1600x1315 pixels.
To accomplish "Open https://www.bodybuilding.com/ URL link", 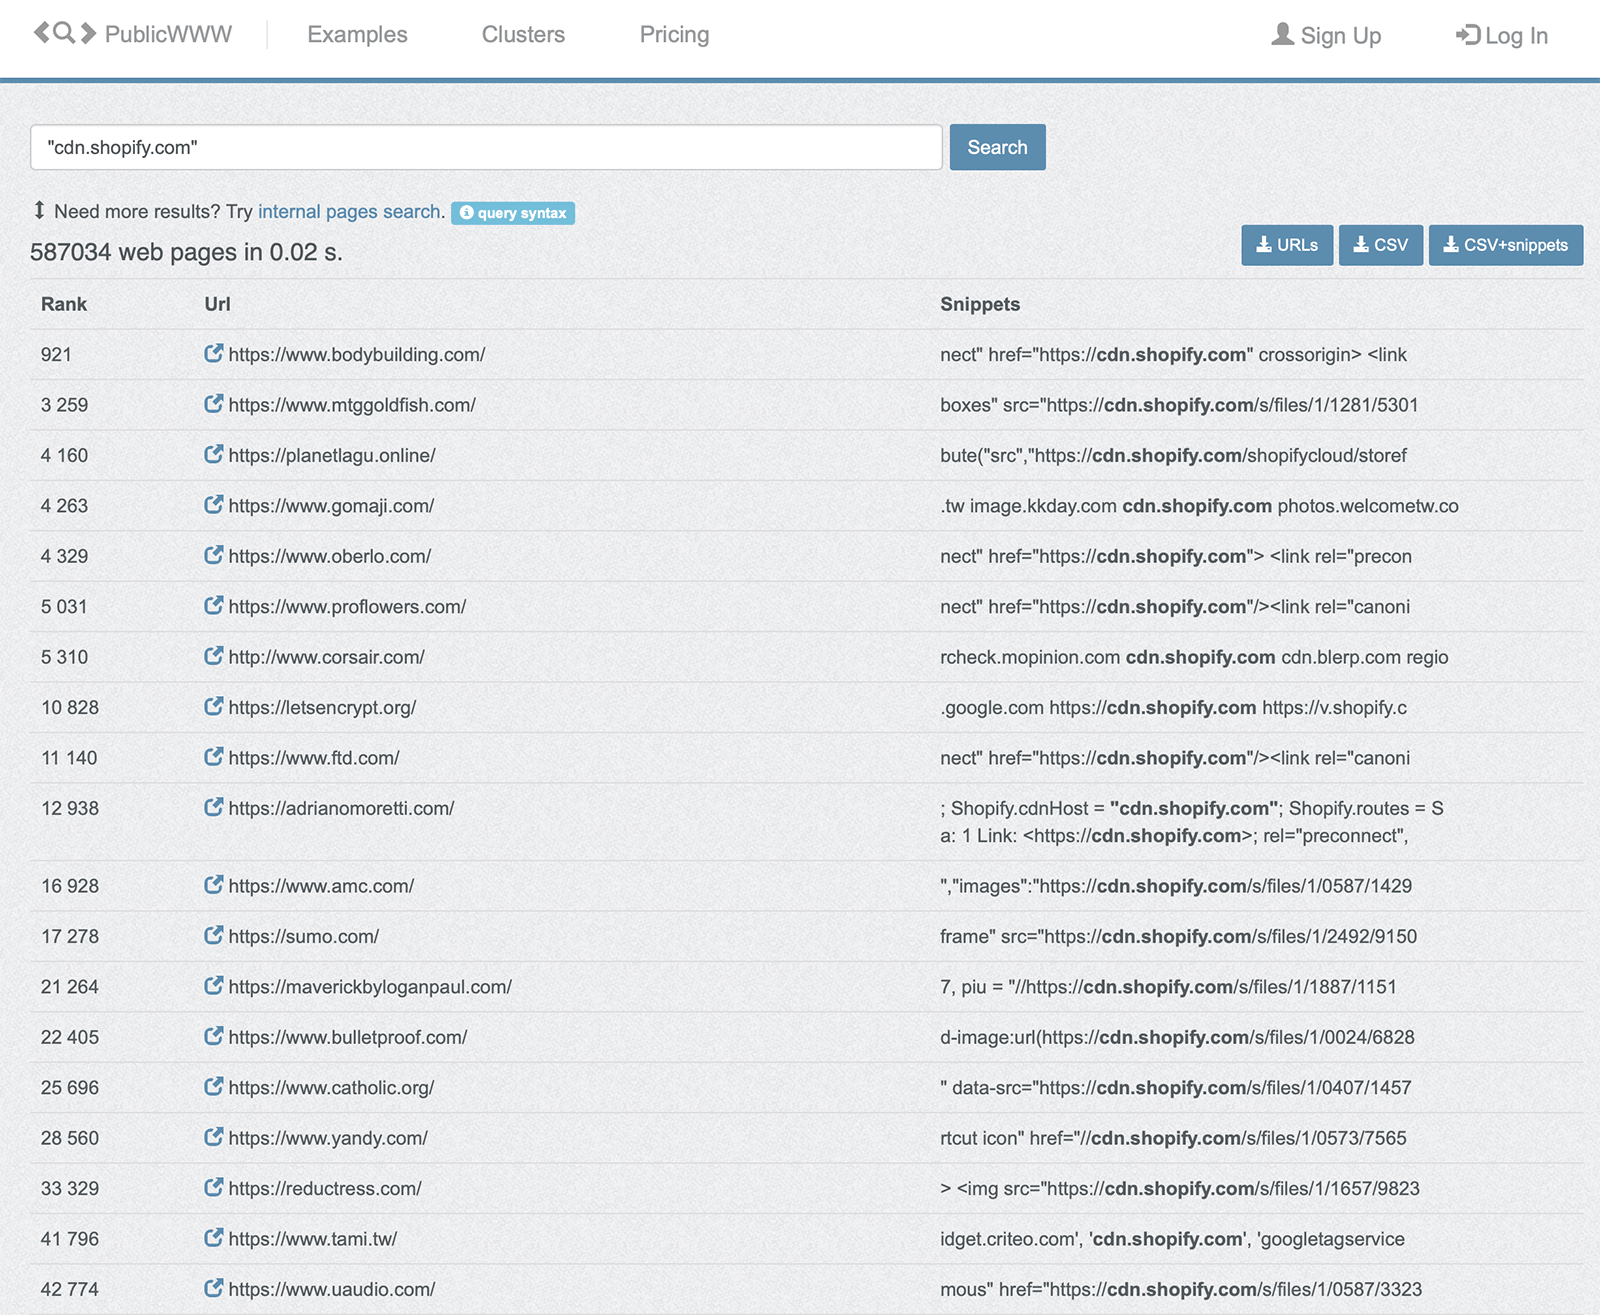I will (x=357, y=355).
